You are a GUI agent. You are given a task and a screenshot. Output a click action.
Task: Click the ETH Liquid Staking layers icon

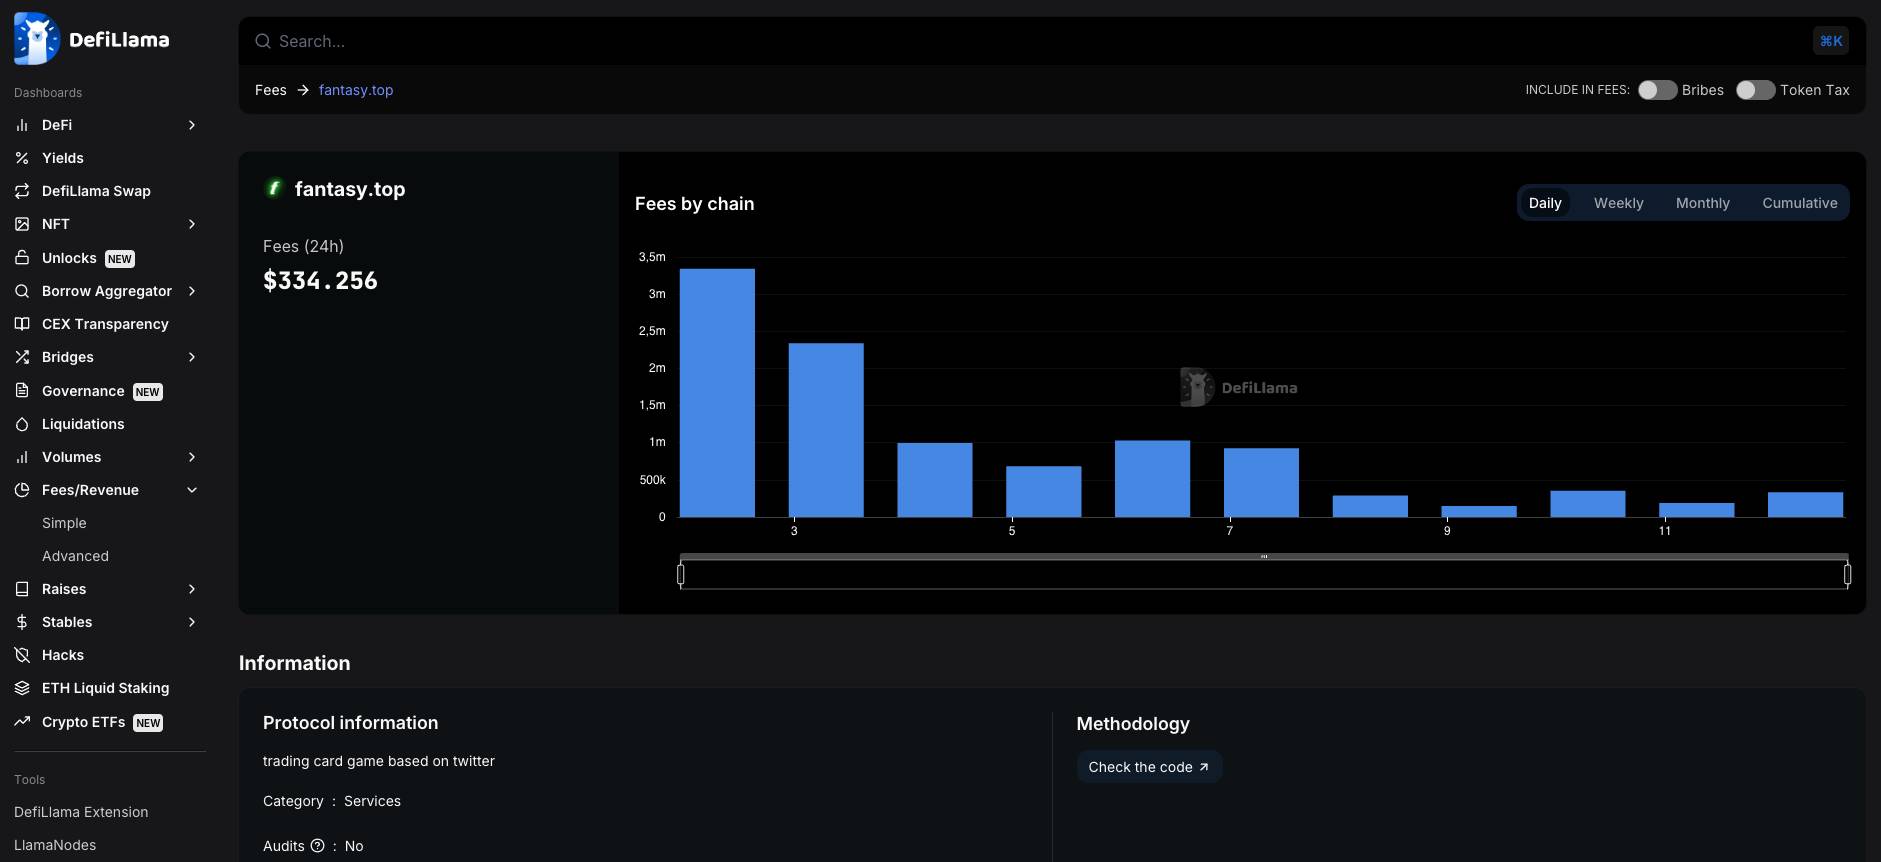tap(22, 688)
